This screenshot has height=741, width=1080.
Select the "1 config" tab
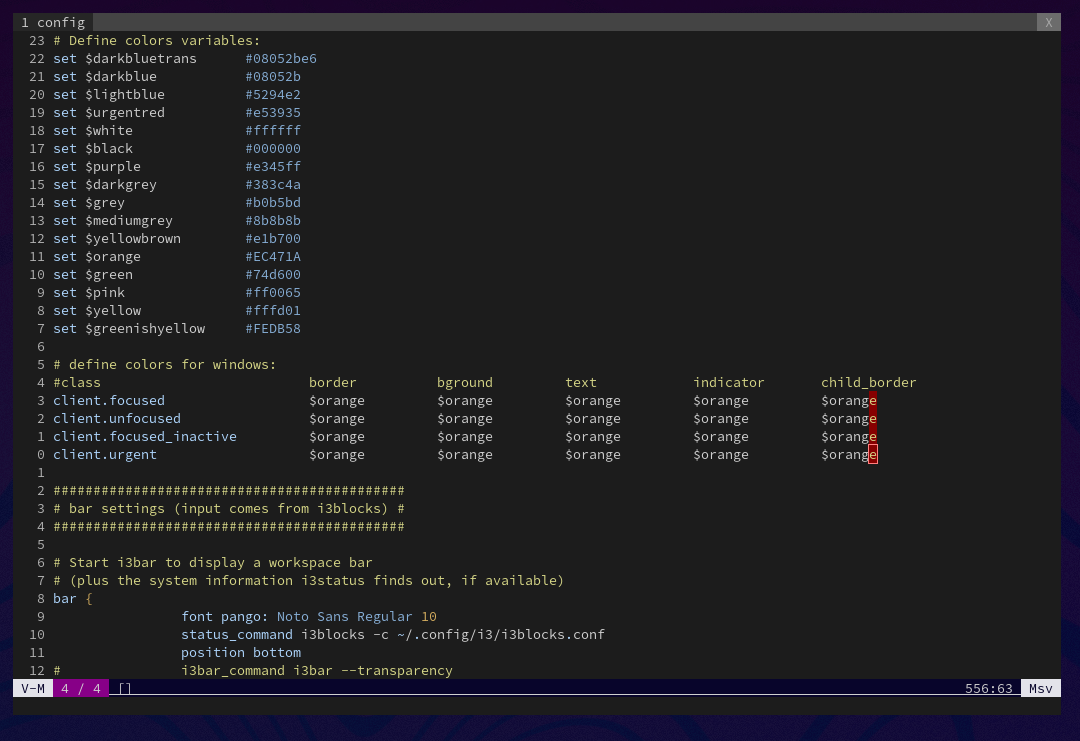(52, 22)
